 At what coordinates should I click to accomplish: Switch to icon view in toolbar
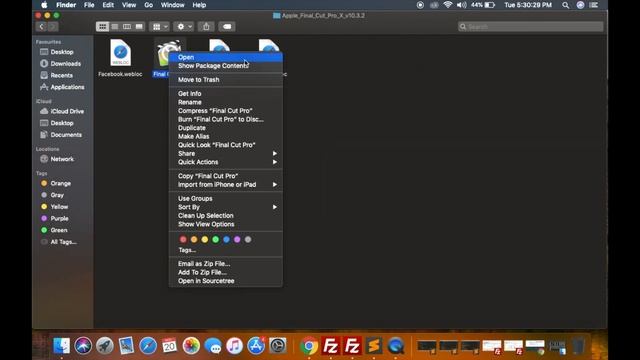102,27
